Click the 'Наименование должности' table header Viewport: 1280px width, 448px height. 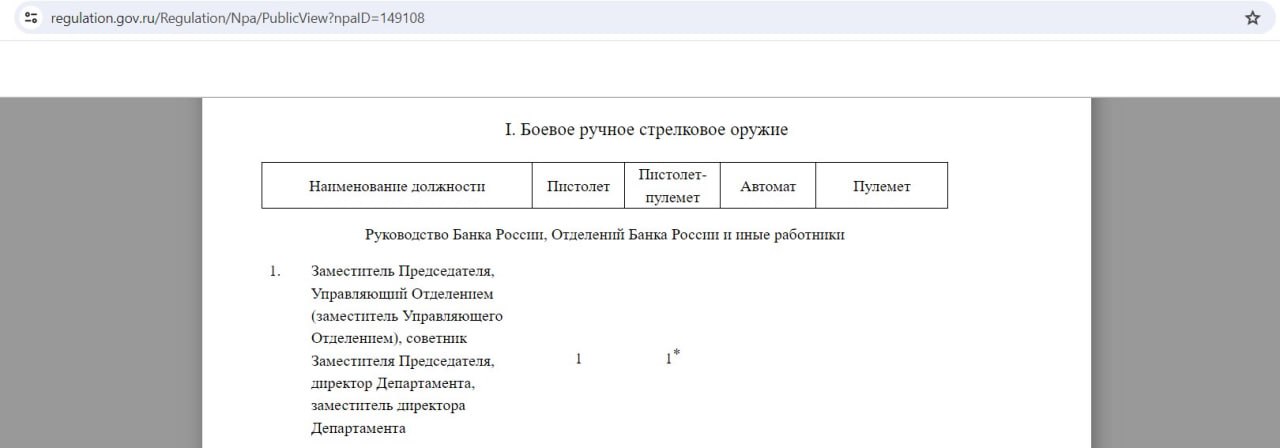tap(397, 186)
